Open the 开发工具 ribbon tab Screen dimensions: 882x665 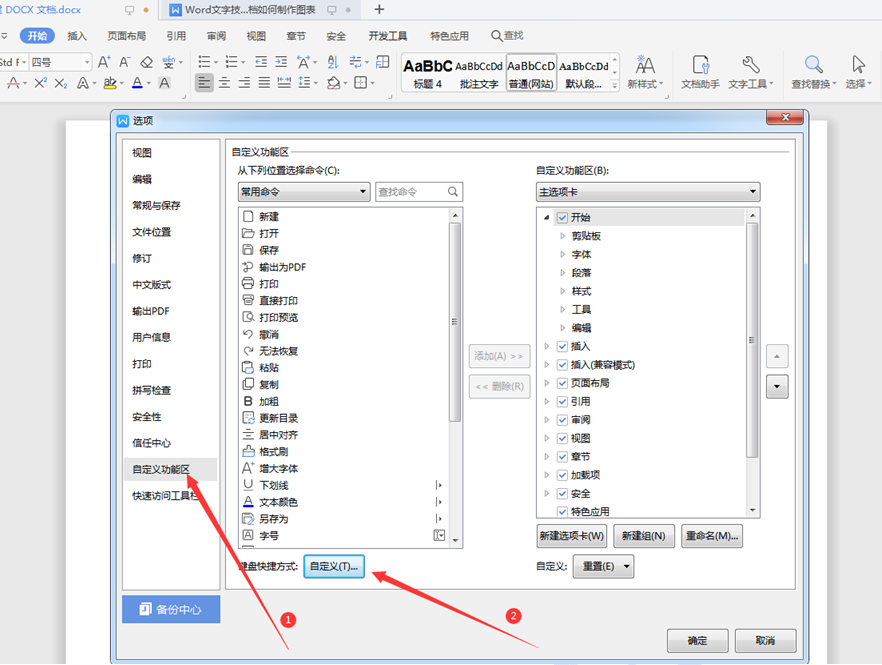[388, 35]
